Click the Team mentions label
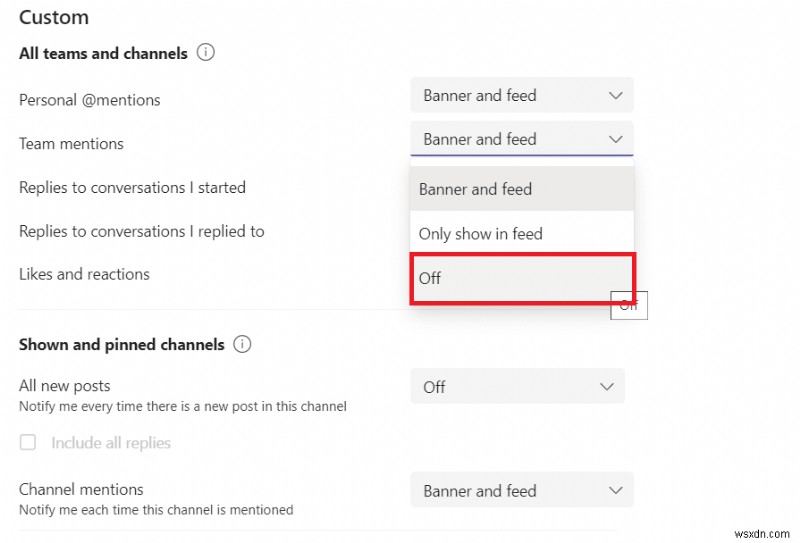Viewport: 800px width, 543px height. pyautogui.click(x=71, y=144)
